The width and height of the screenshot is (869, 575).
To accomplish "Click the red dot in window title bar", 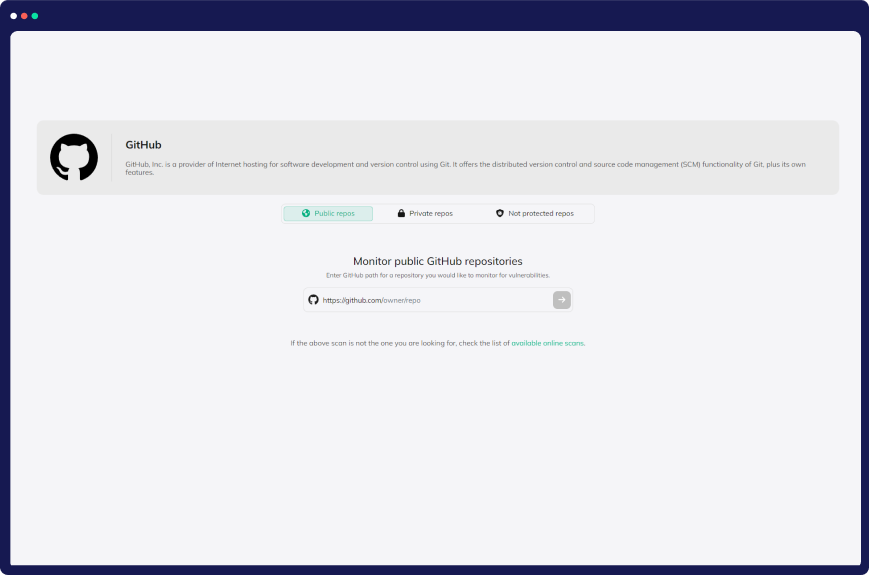I will 24,16.
